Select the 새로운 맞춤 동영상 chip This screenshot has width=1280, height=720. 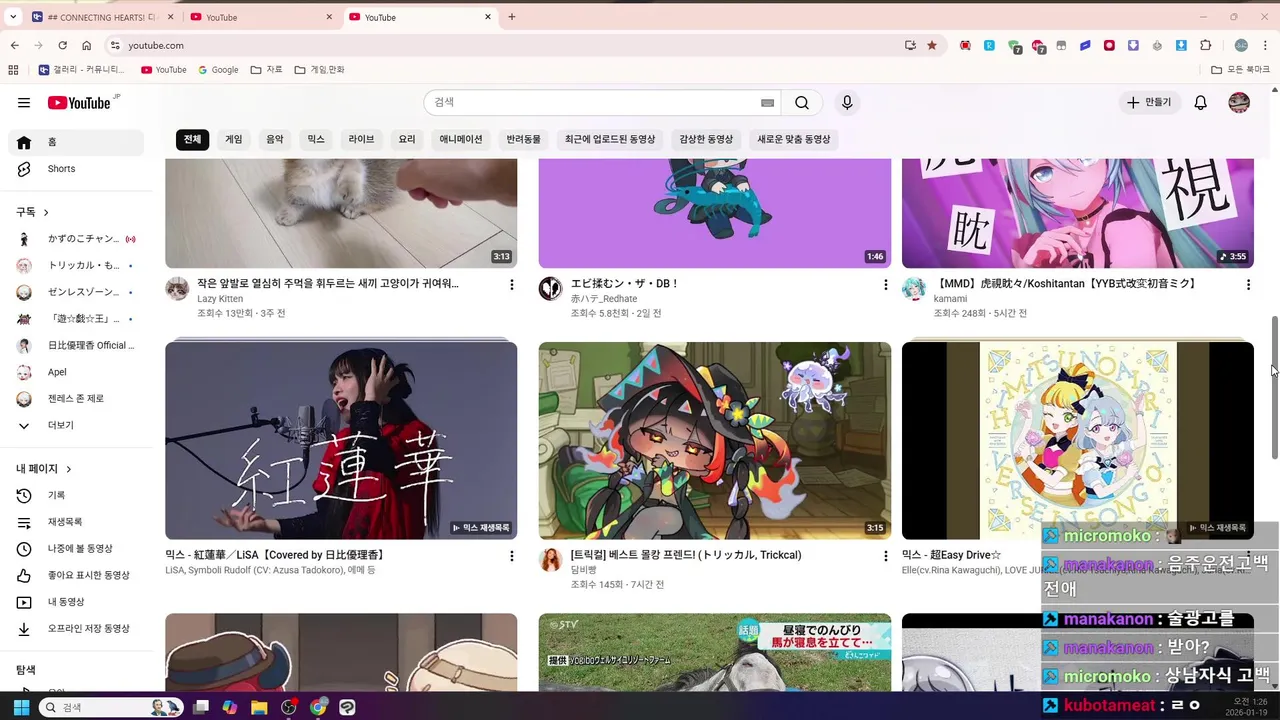[794, 140]
